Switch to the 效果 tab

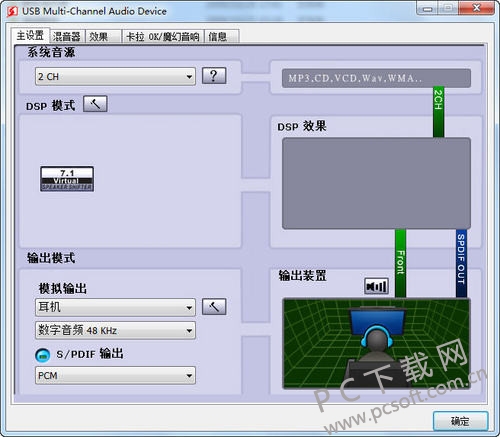click(103, 36)
